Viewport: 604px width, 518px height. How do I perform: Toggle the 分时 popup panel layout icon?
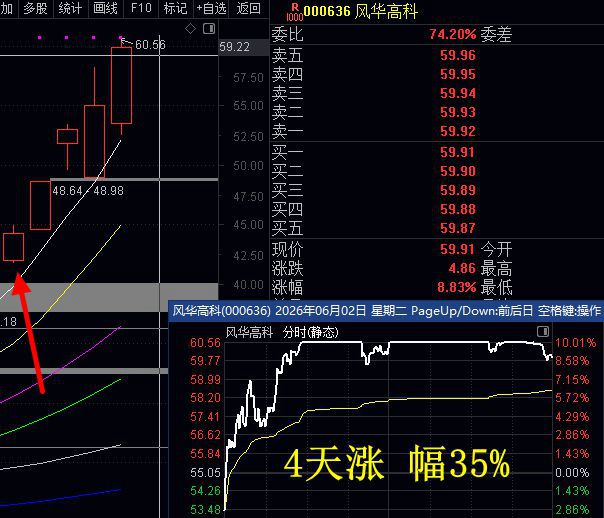tap(543, 332)
